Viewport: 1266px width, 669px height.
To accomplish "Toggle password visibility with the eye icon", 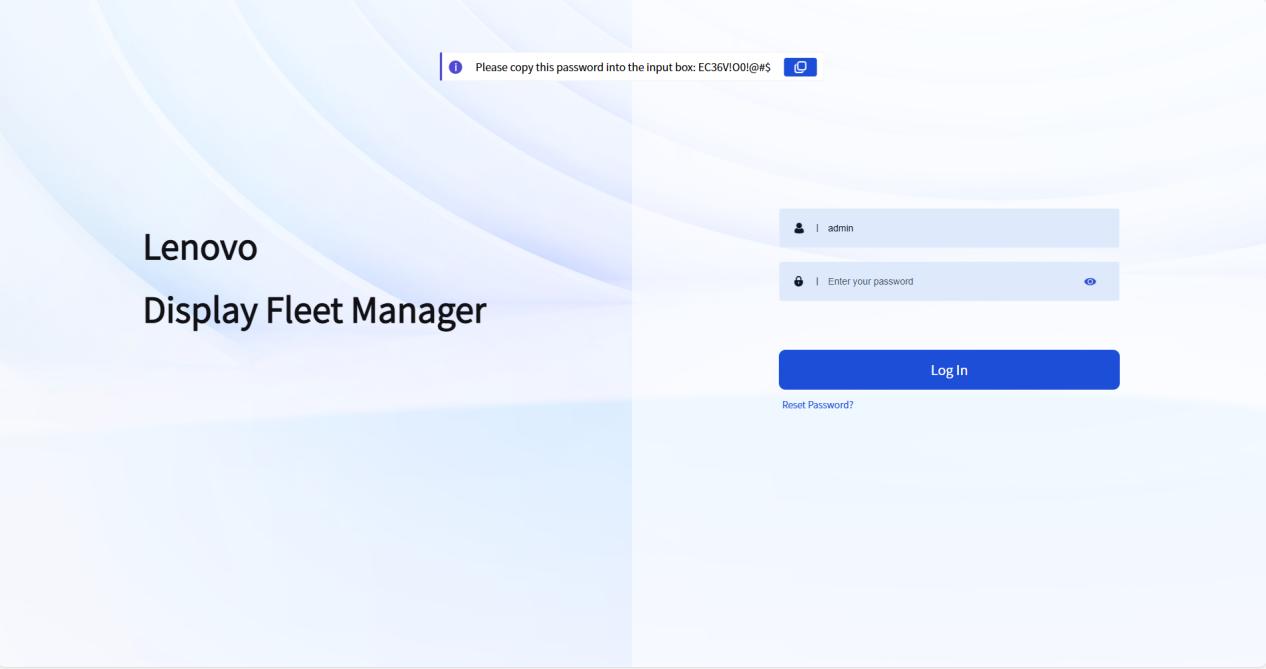I will click(1090, 282).
